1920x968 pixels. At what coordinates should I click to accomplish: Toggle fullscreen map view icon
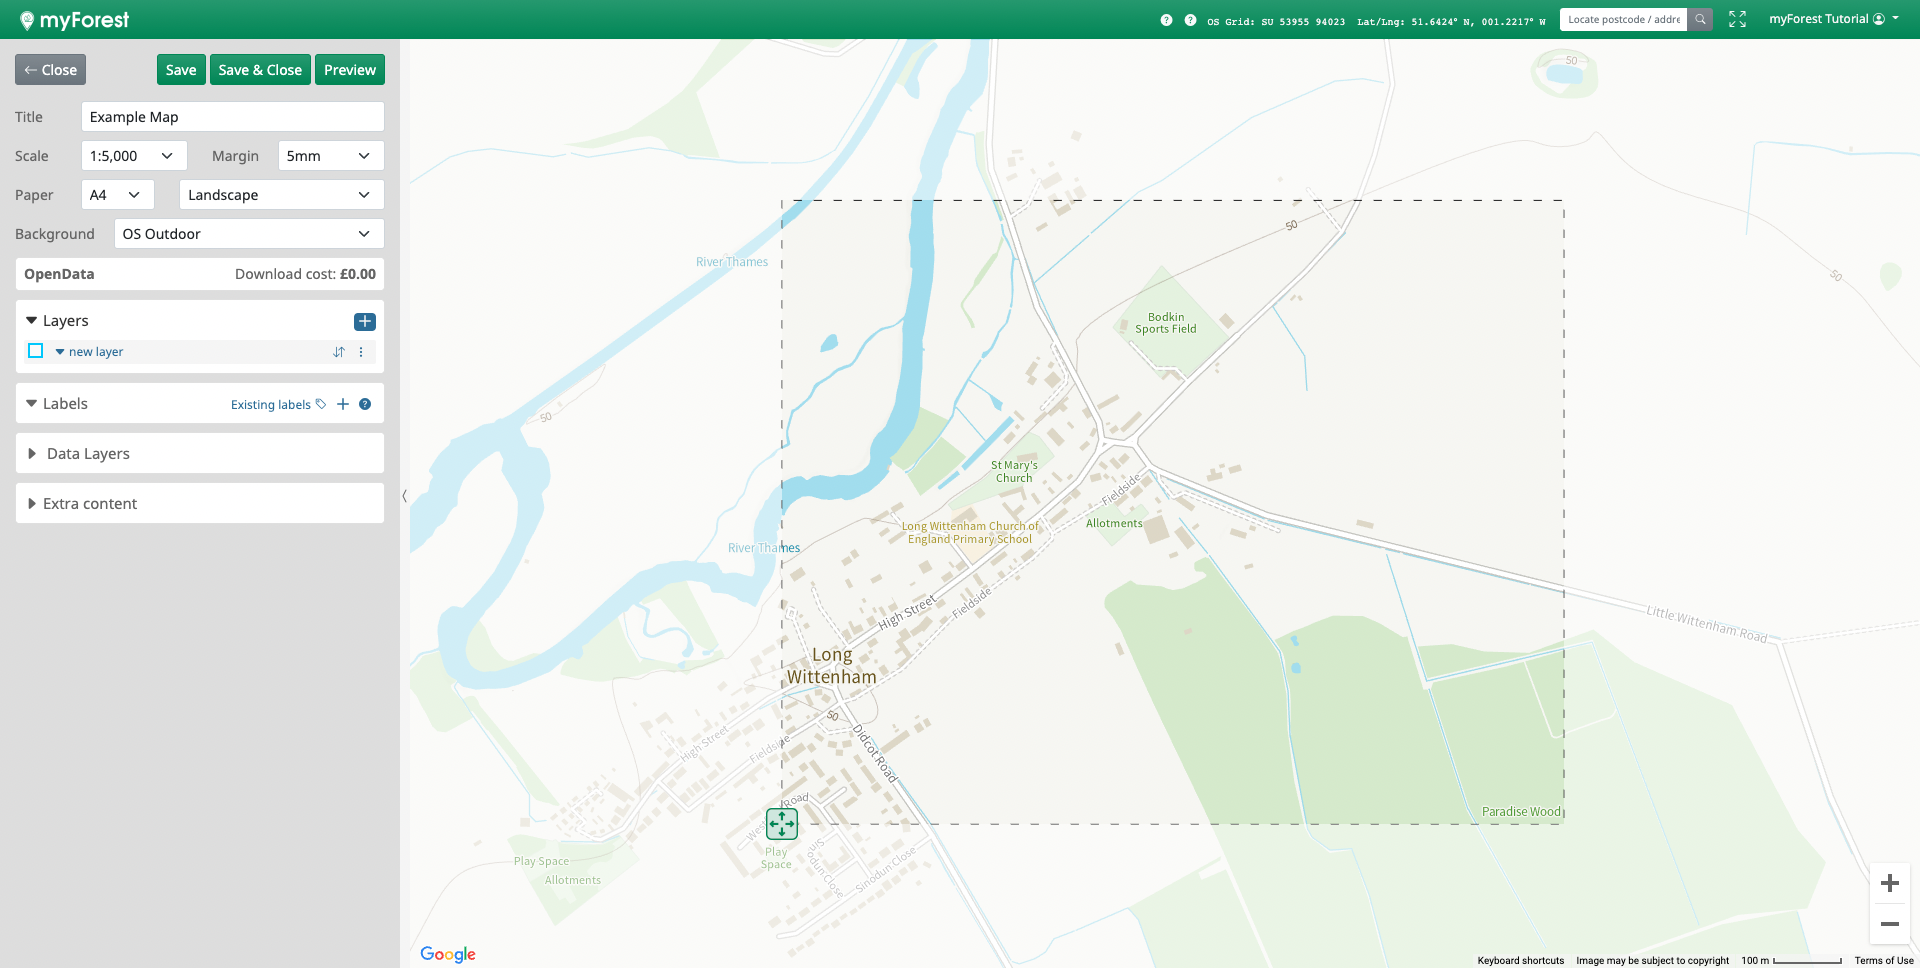point(1737,19)
